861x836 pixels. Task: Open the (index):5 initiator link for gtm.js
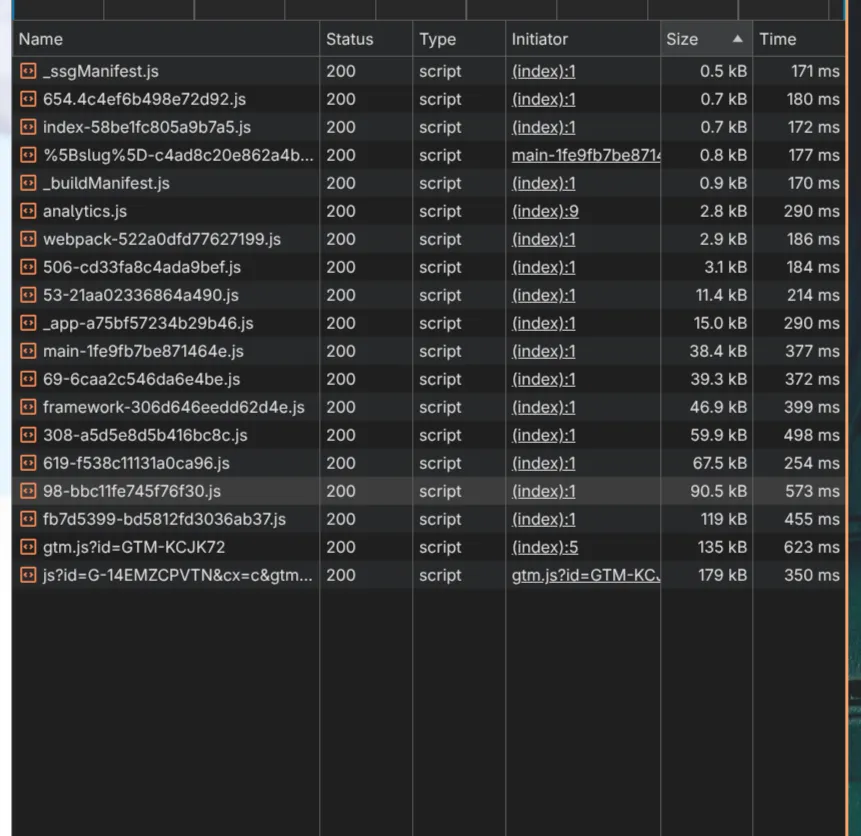pyautogui.click(x=545, y=547)
